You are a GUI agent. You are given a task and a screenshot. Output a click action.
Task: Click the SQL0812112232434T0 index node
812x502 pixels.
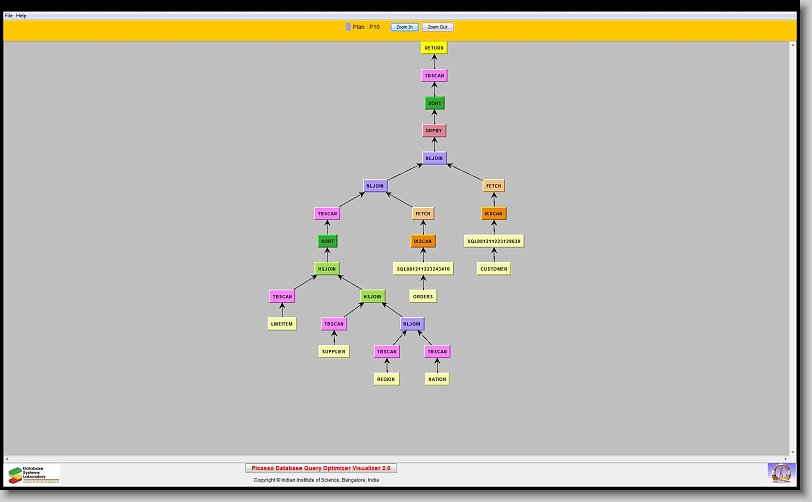[423, 269]
